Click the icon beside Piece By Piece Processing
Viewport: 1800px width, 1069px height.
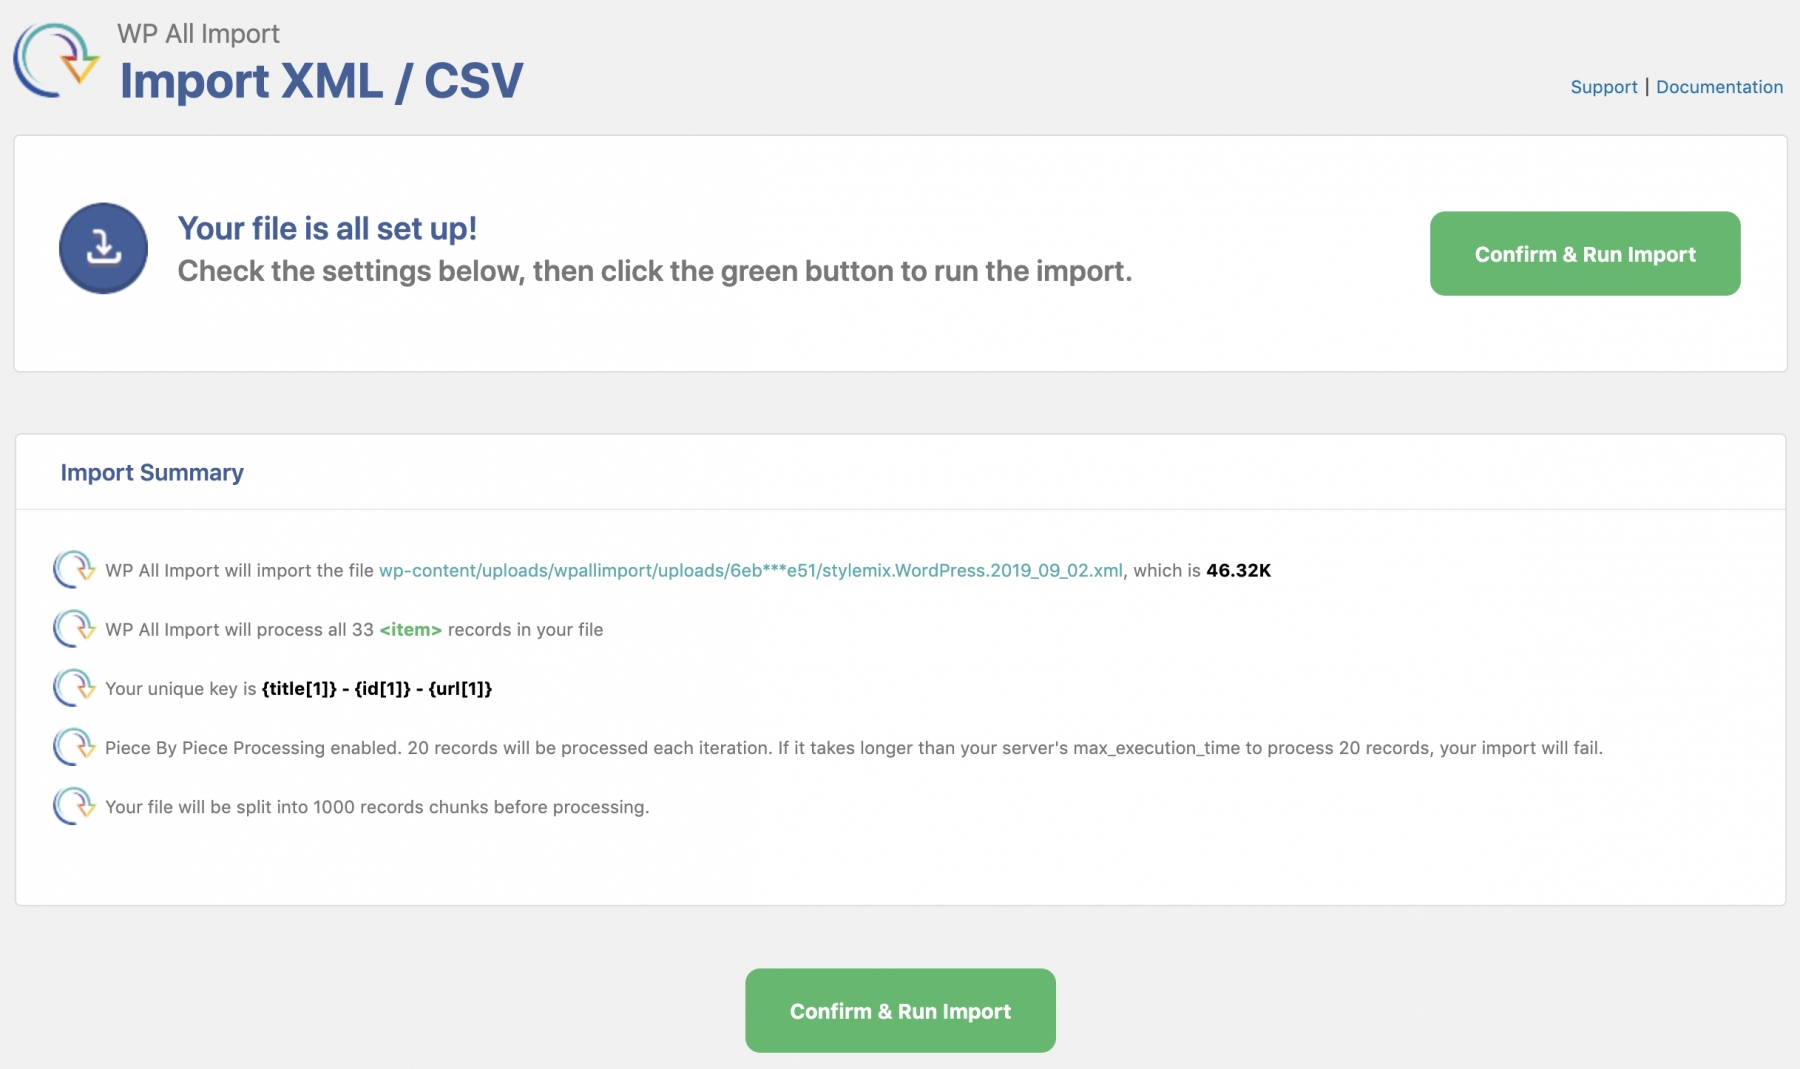coord(74,747)
